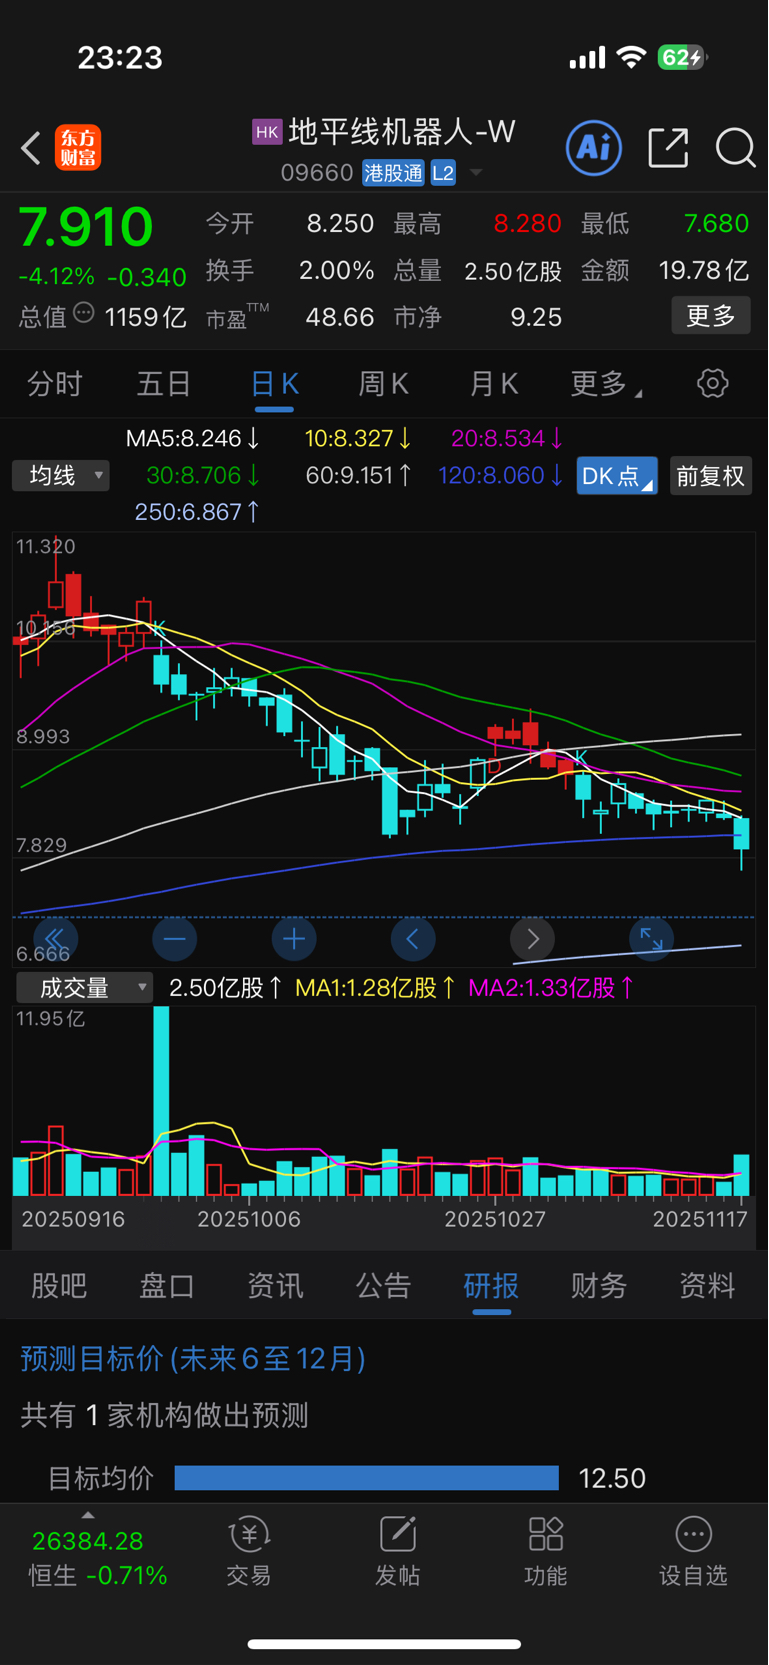The width and height of the screenshot is (769, 1665).
Task: Tap the 港股通 badge
Action: (393, 173)
